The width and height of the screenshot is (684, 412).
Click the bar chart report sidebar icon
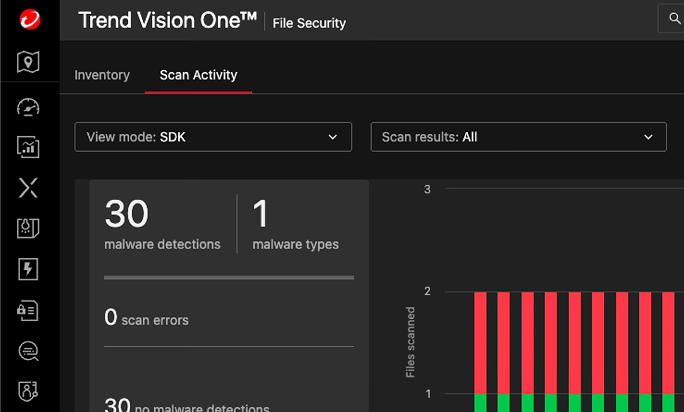click(29, 147)
